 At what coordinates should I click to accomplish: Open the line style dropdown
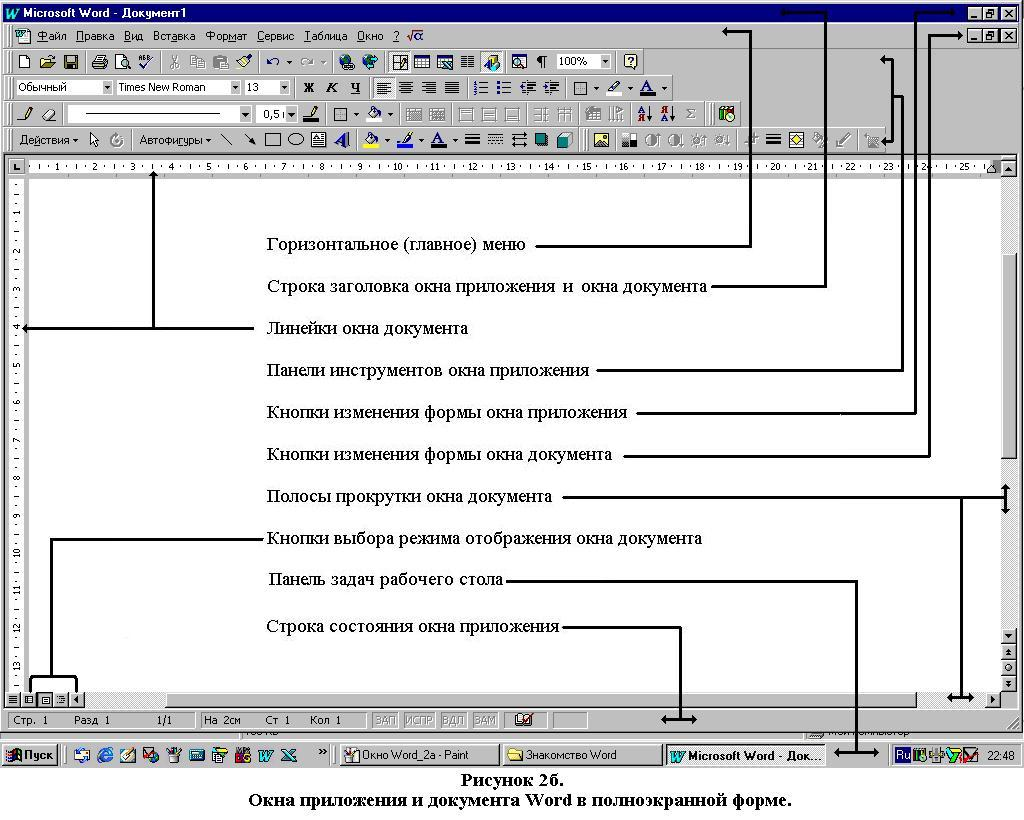(x=245, y=114)
